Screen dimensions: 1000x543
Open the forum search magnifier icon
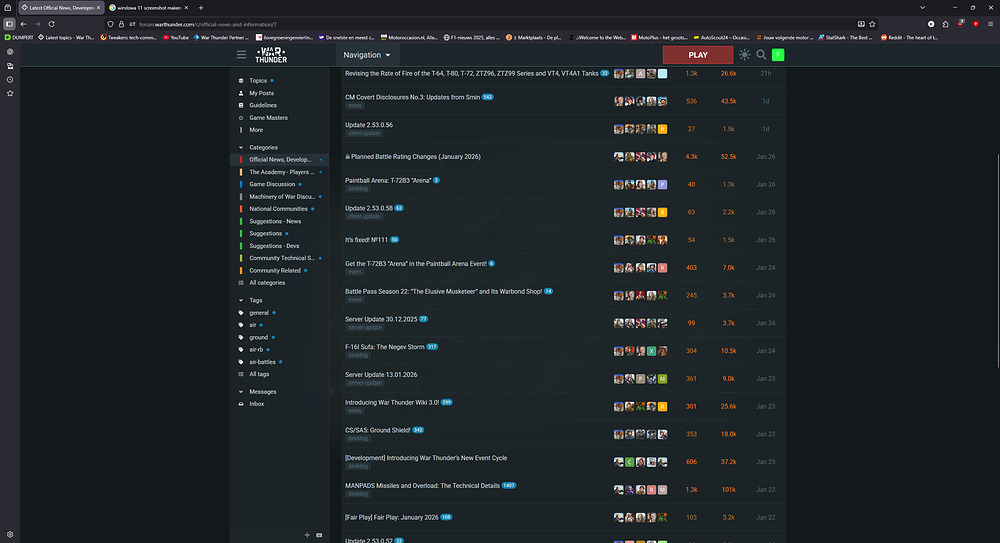click(761, 54)
